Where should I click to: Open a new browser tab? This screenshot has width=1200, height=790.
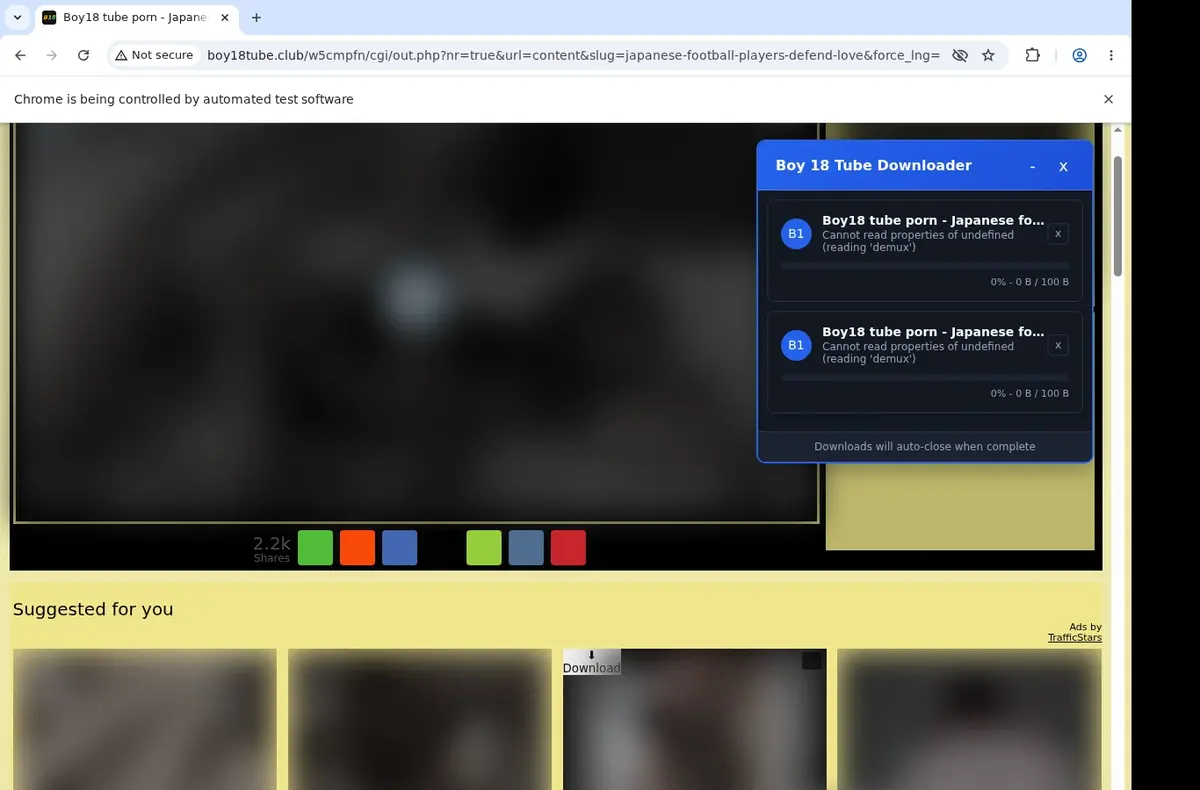pos(256,17)
